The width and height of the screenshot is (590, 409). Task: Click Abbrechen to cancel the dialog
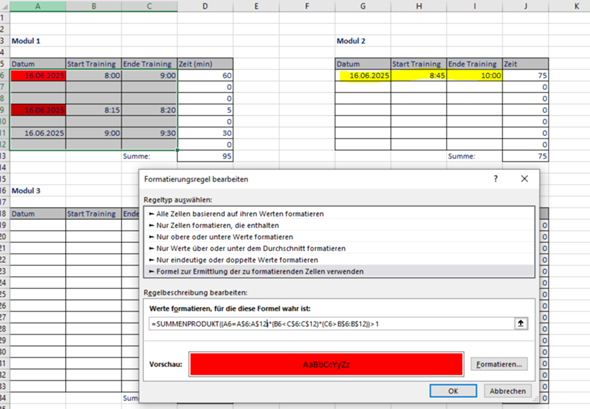coord(508,391)
